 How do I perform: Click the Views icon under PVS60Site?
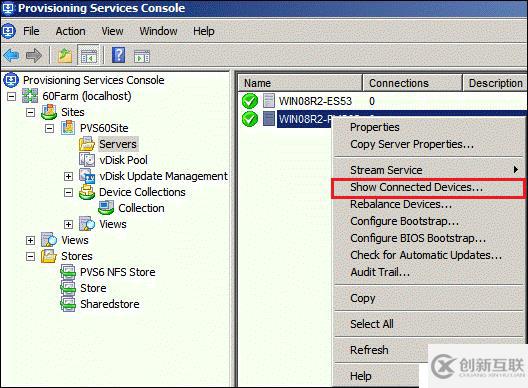pyautogui.click(x=87, y=224)
